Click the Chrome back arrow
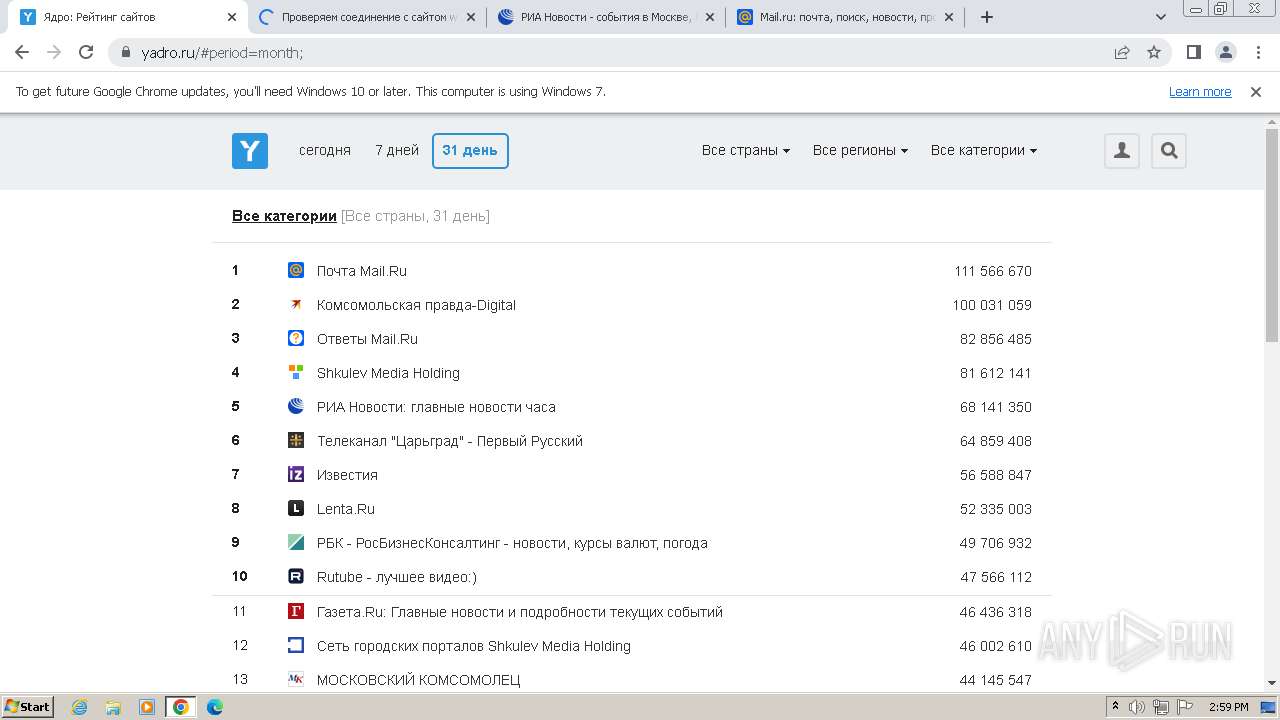Image resolution: width=1280 pixels, height=720 pixels. click(x=22, y=52)
